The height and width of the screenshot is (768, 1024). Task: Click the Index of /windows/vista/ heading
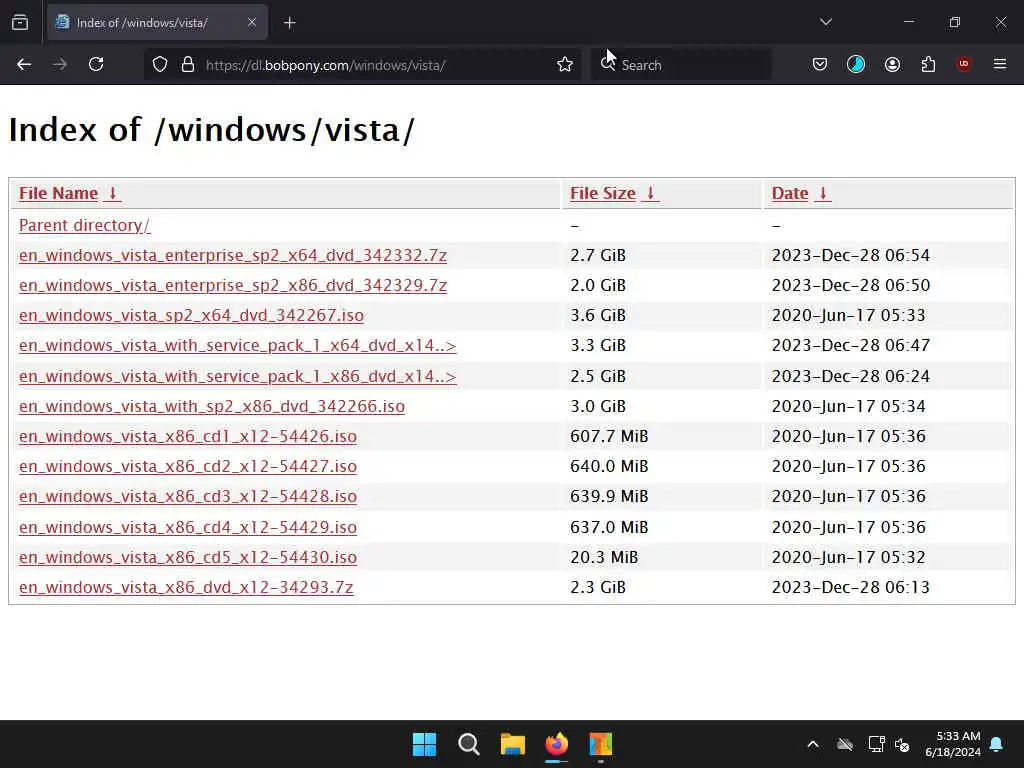[212, 130]
